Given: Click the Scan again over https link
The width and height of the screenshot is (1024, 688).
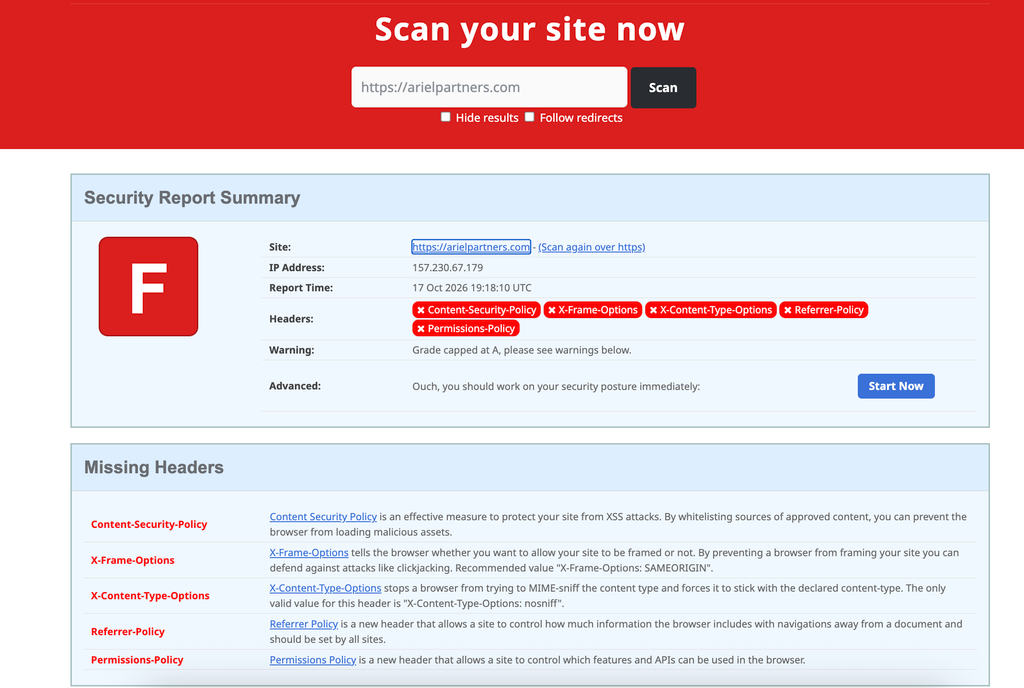Looking at the screenshot, I should [592, 247].
